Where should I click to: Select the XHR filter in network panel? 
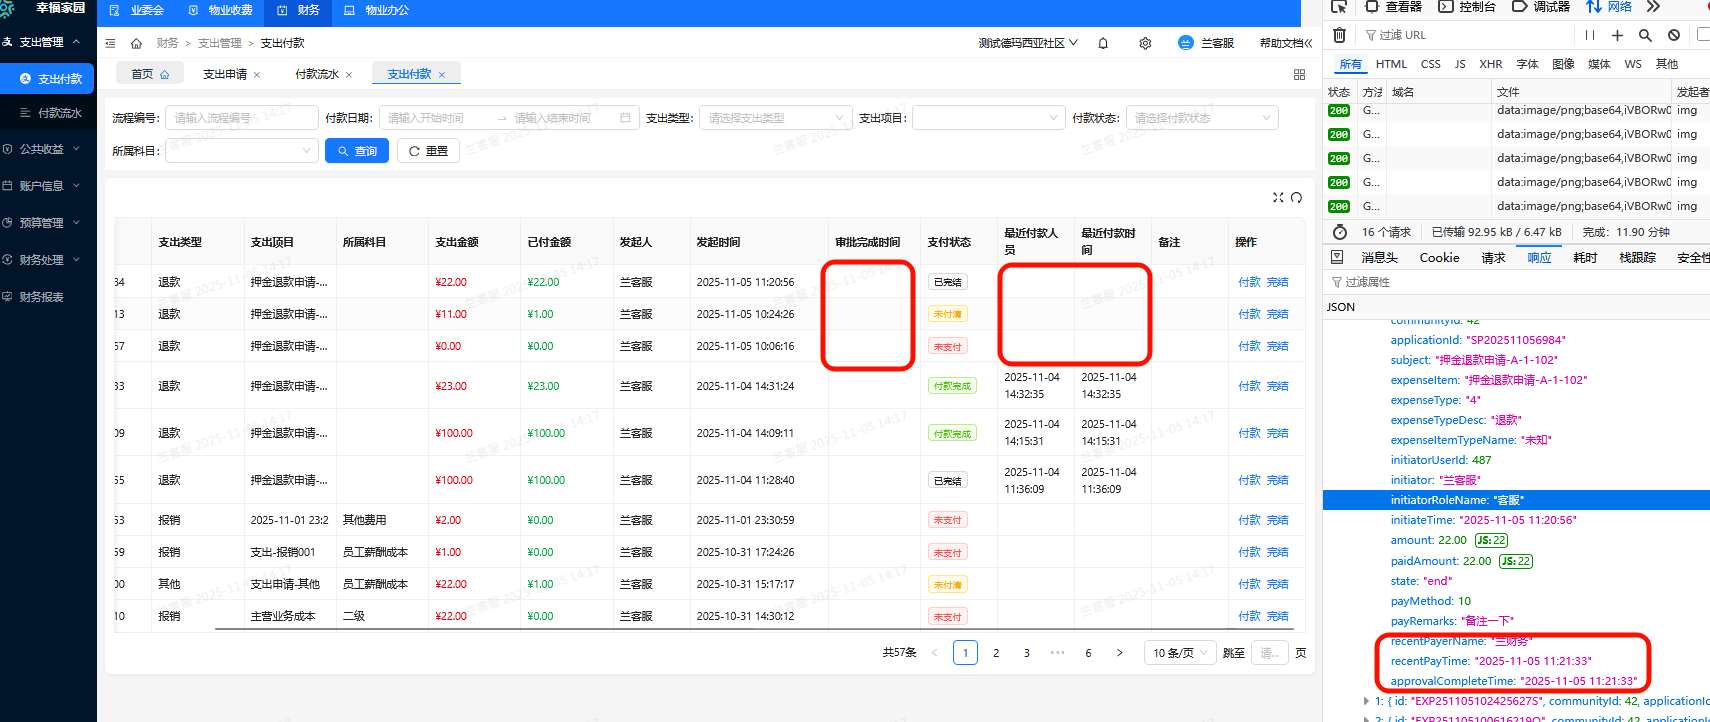pos(1490,64)
